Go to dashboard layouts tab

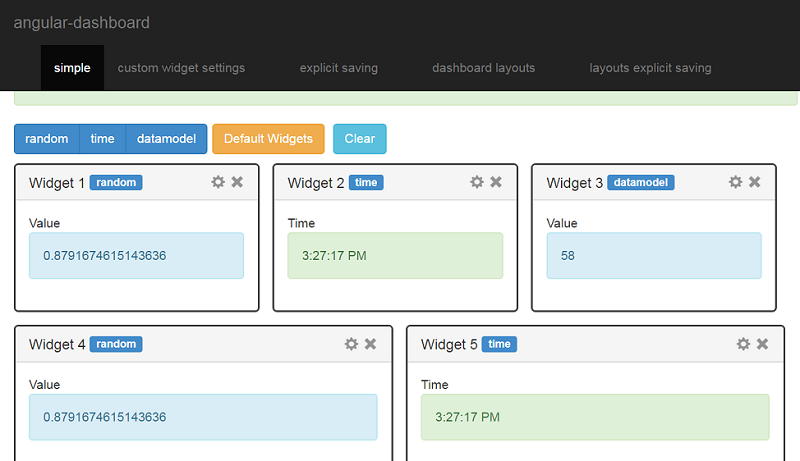pos(484,68)
